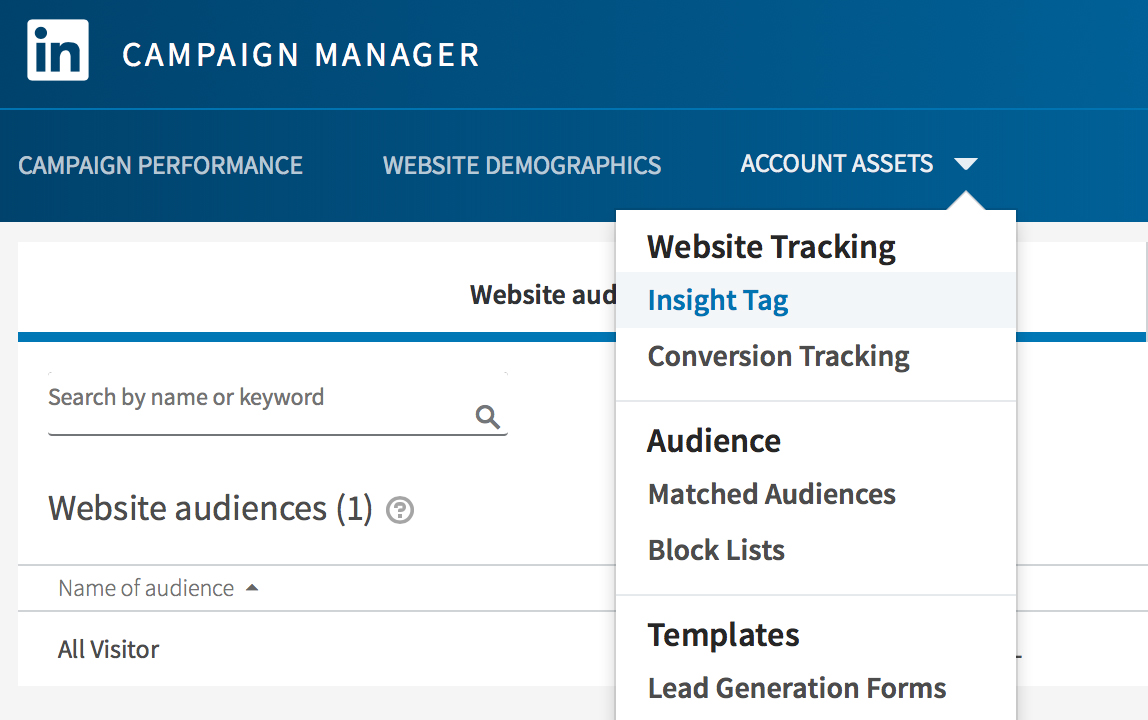Sort by the Name of audience column header
1148x720 pixels.
pos(146,587)
